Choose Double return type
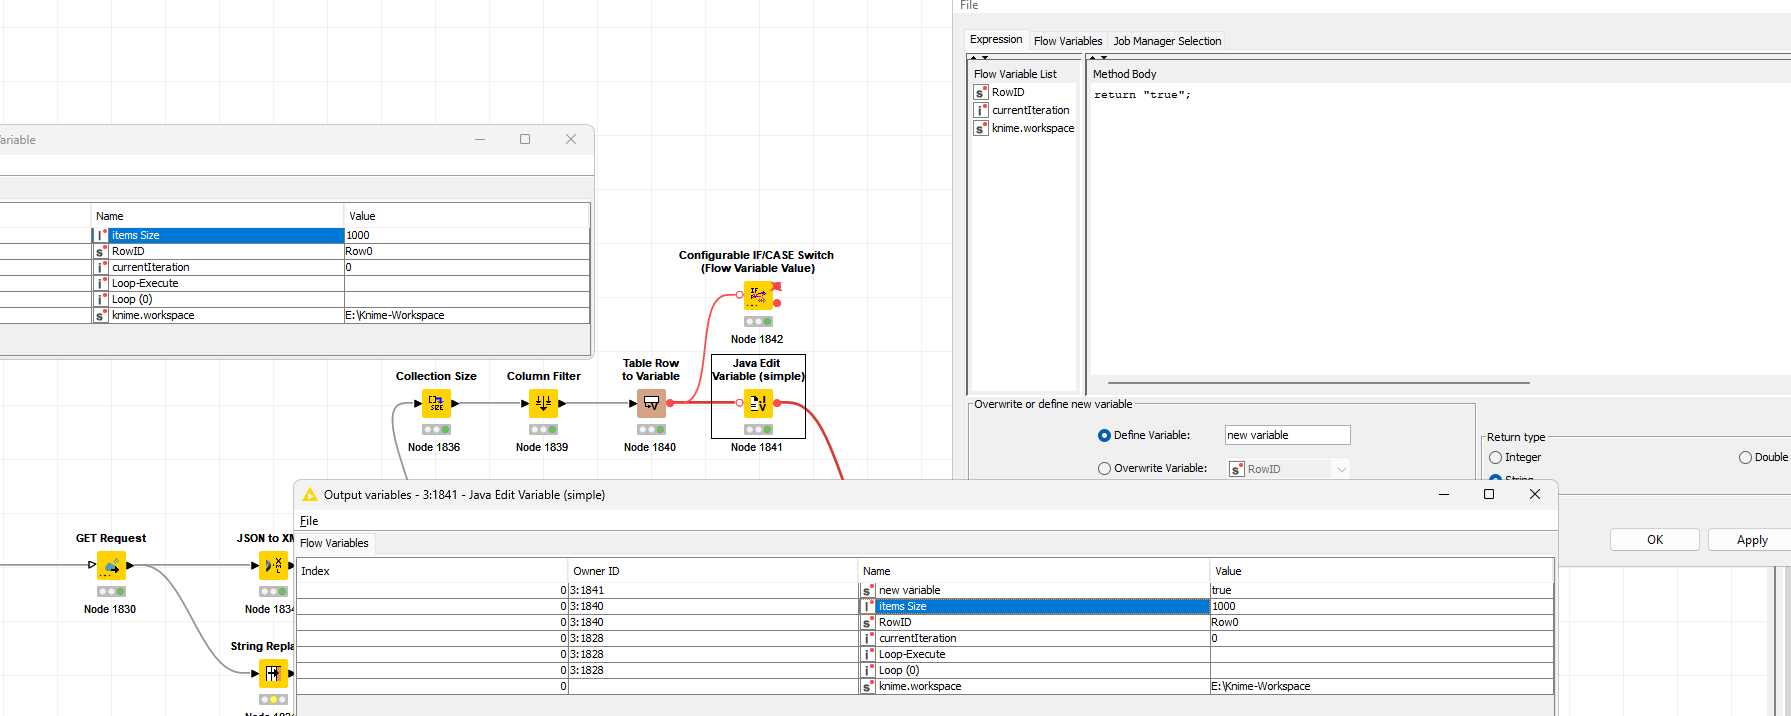1791x716 pixels. [x=1745, y=457]
